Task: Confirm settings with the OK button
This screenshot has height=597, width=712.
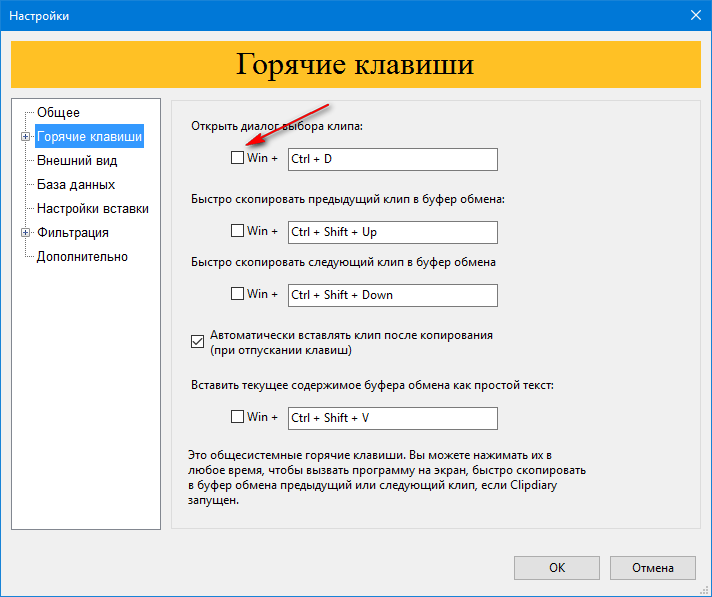Action: point(557,568)
